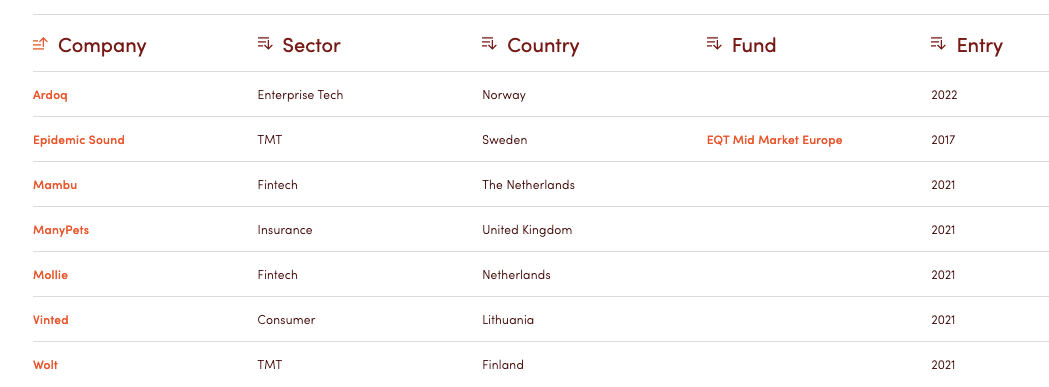This screenshot has height=387, width=1049.
Task: Click the United Kingdom country cell
Action: 527,230
